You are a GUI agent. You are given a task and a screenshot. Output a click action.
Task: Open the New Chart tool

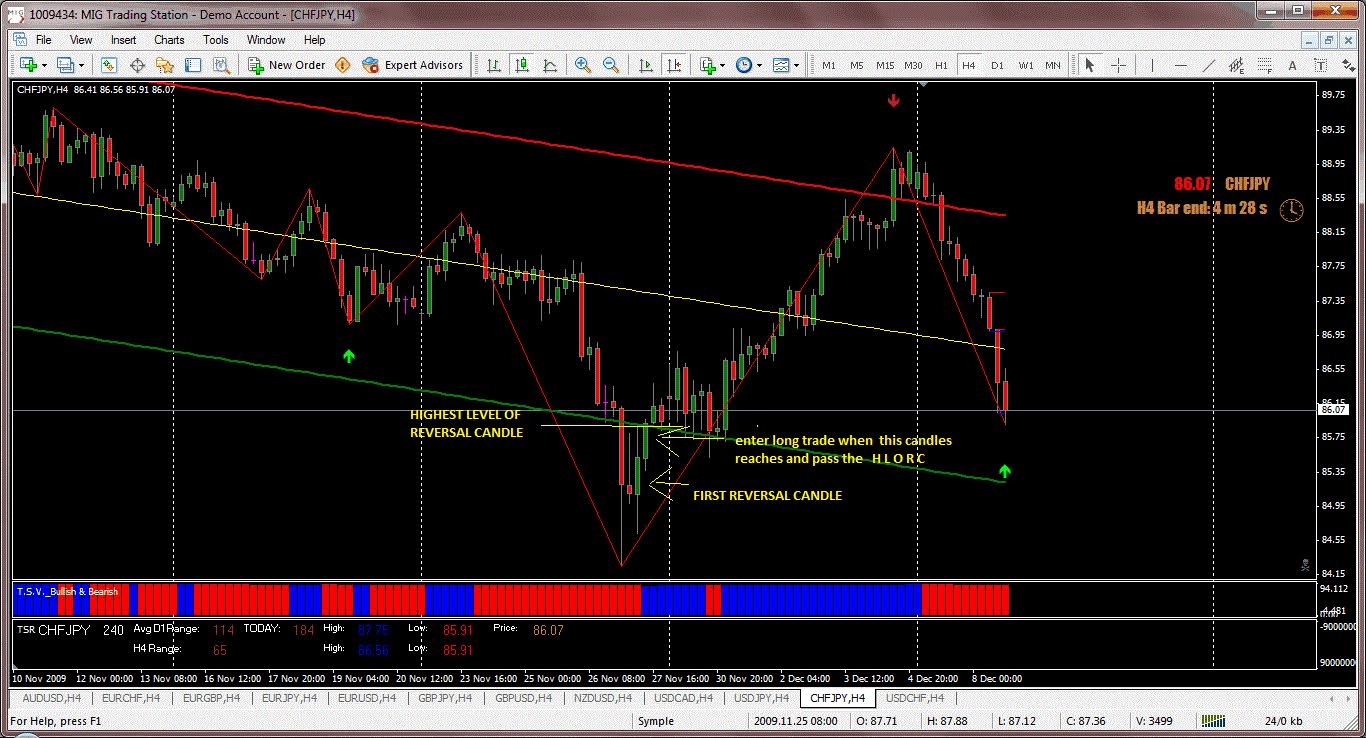click(27, 65)
